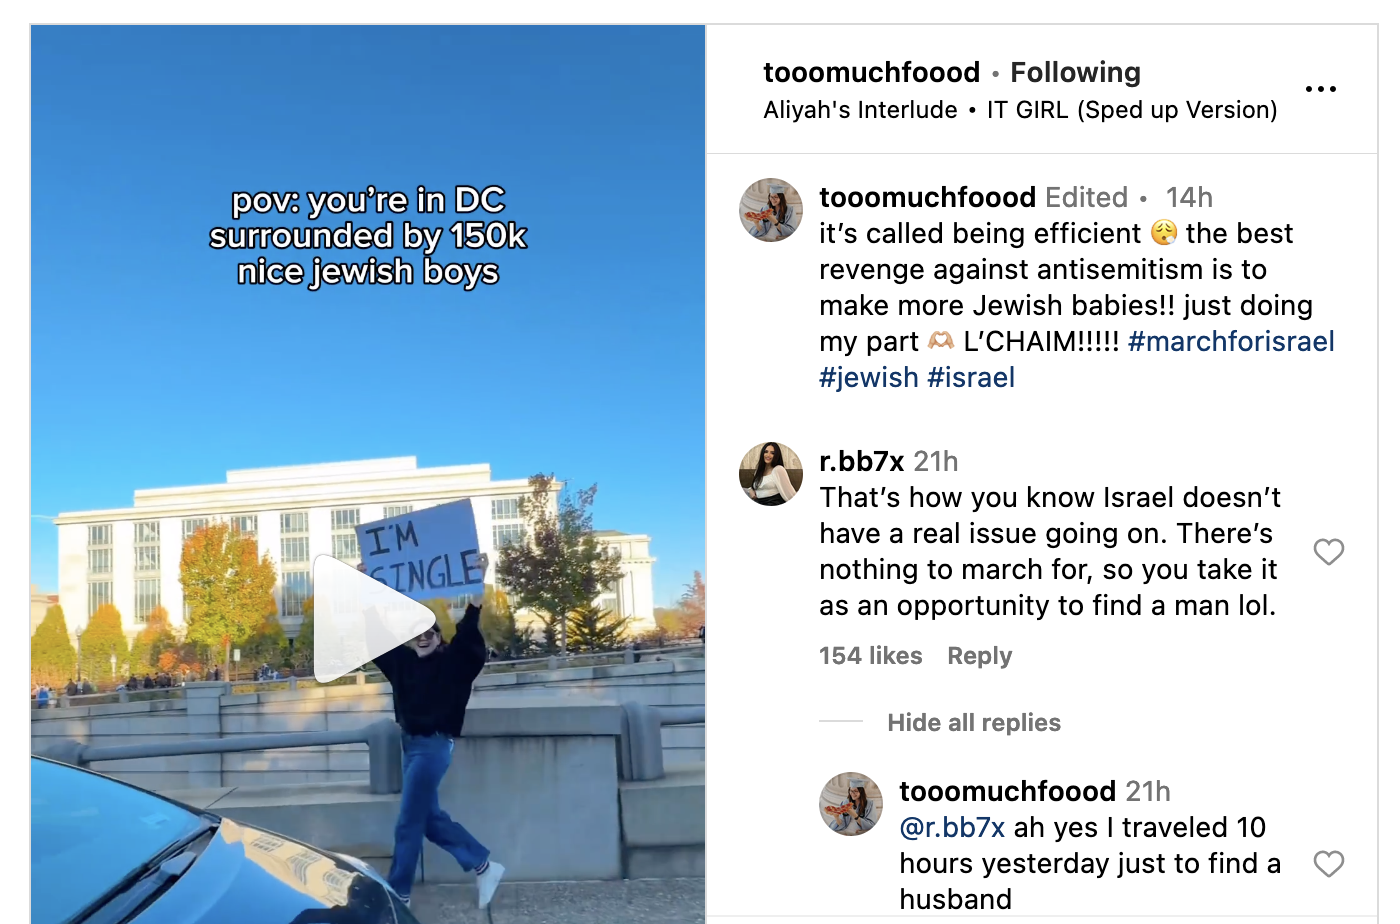
Task: Play the video with the center play button
Action: (369, 620)
